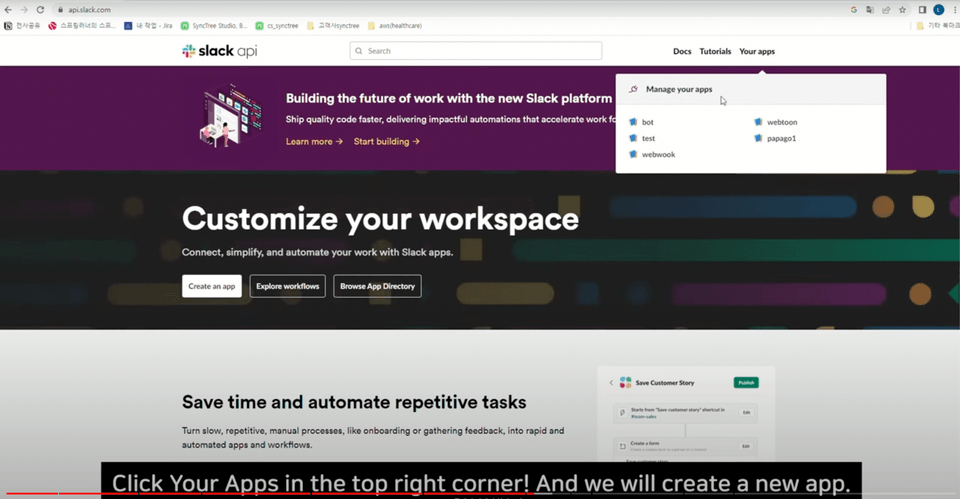Screen dimensions: 960x499
Task: Open the Docs menu item
Action: point(682,51)
